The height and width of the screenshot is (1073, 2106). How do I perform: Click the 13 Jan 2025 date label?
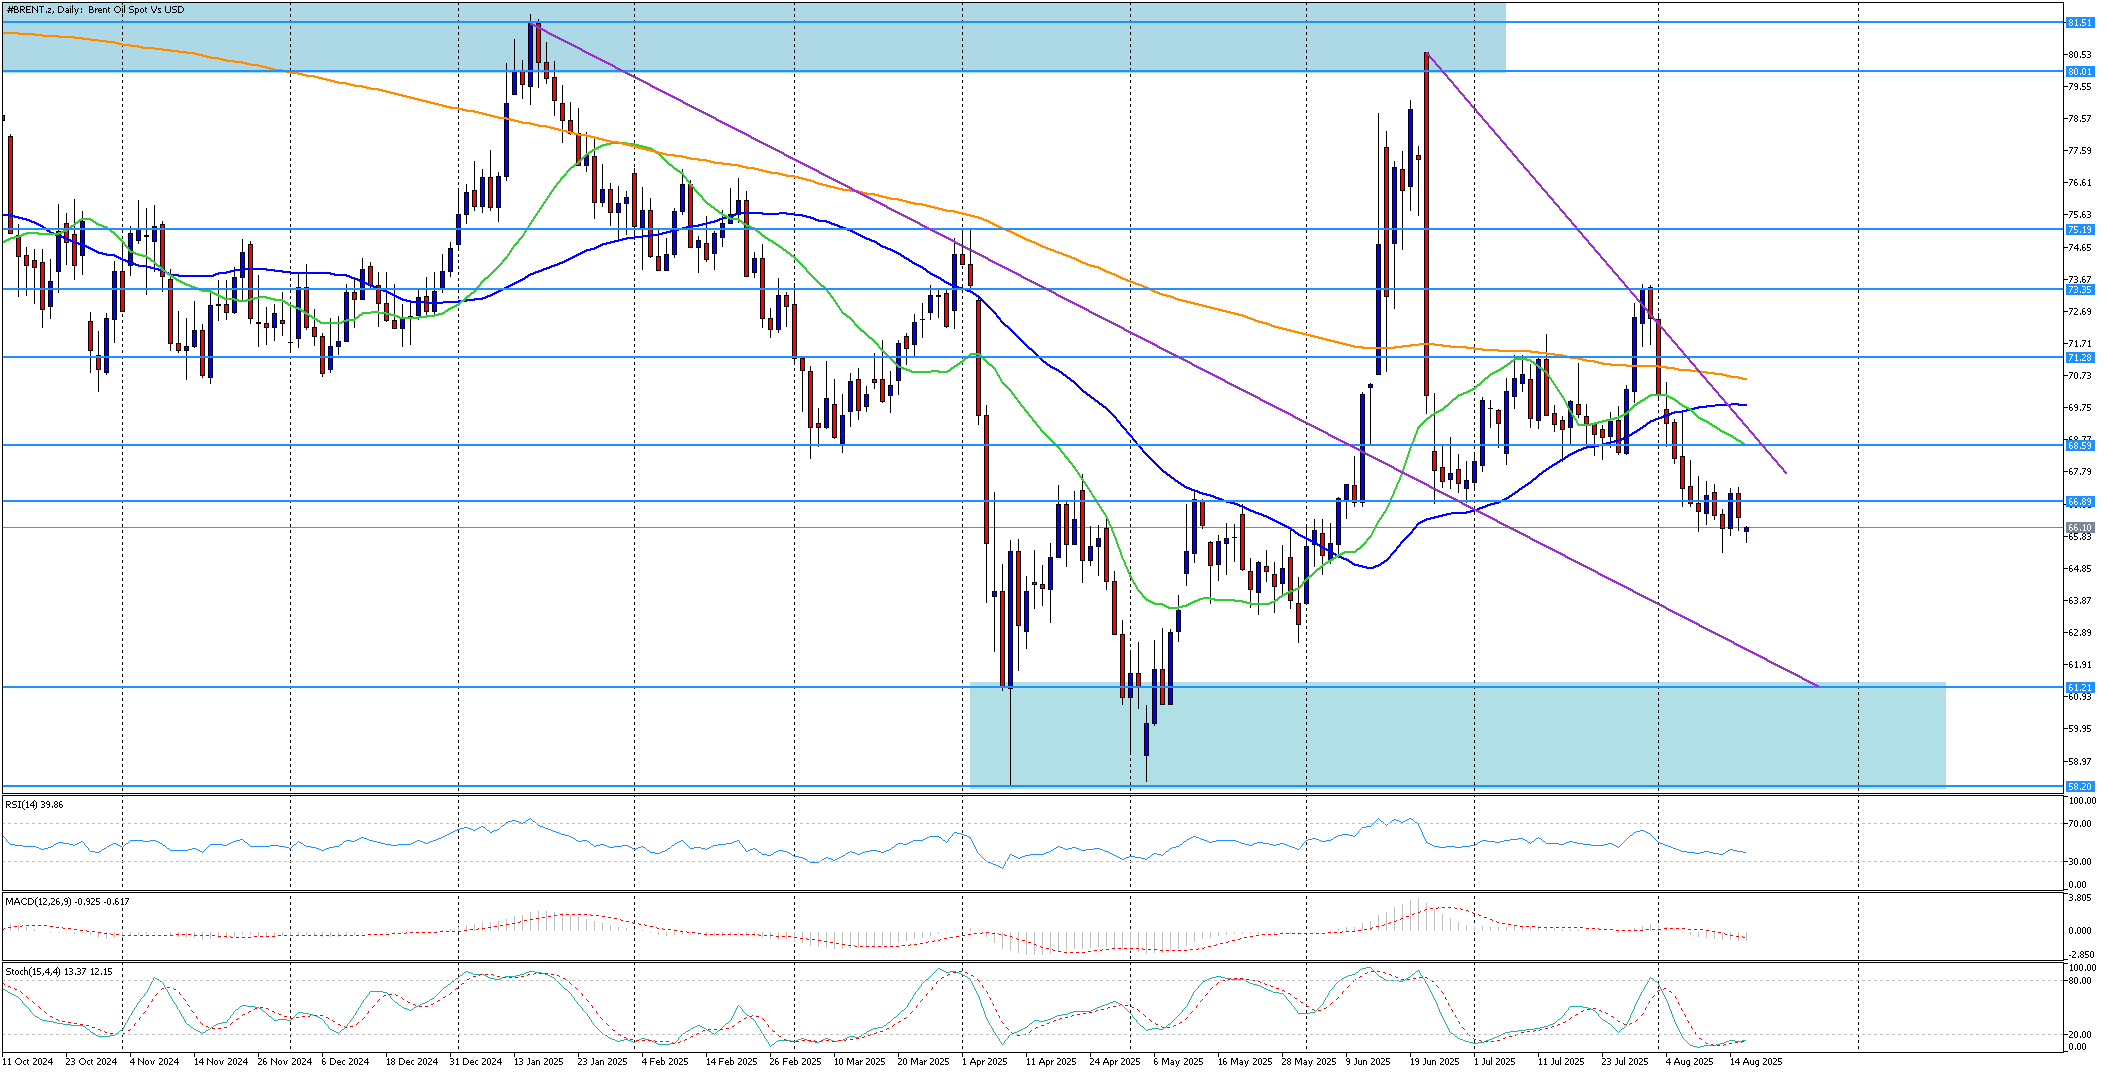(538, 1061)
